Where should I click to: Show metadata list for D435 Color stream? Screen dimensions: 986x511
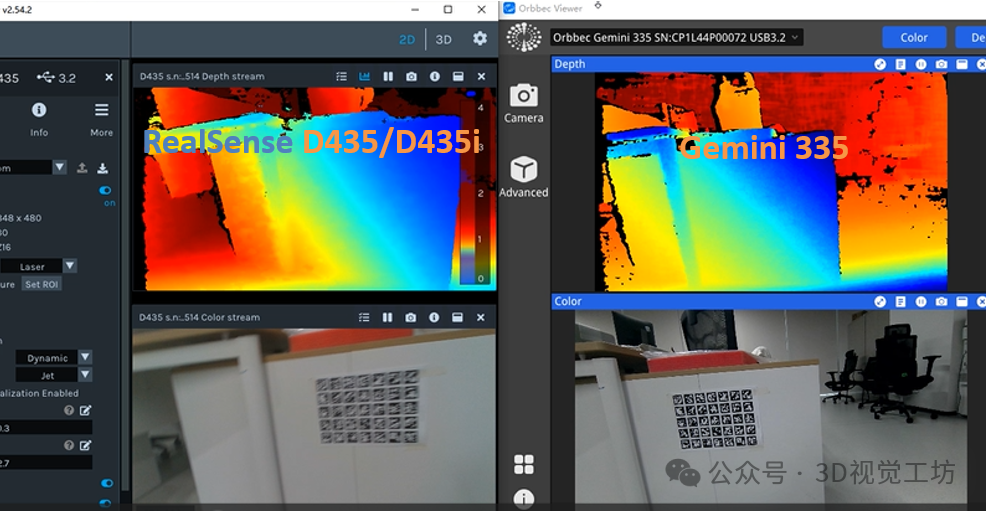(364, 317)
